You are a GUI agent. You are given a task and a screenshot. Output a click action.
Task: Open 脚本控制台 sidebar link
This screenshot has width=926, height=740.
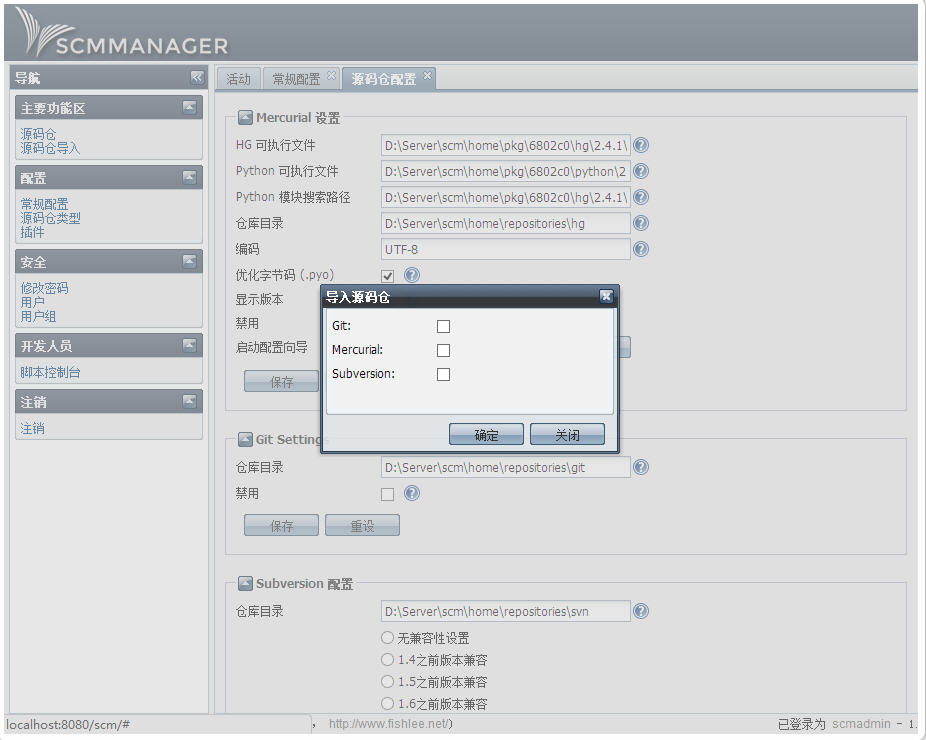[50, 372]
